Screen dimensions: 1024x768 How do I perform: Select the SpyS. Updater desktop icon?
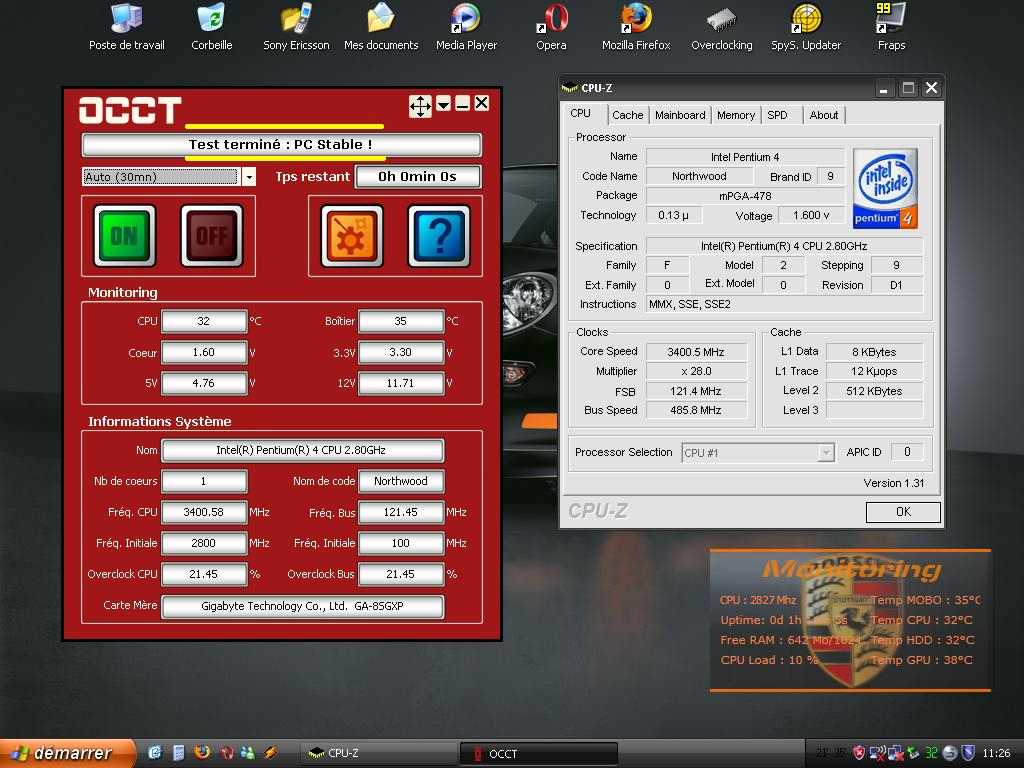point(806,26)
